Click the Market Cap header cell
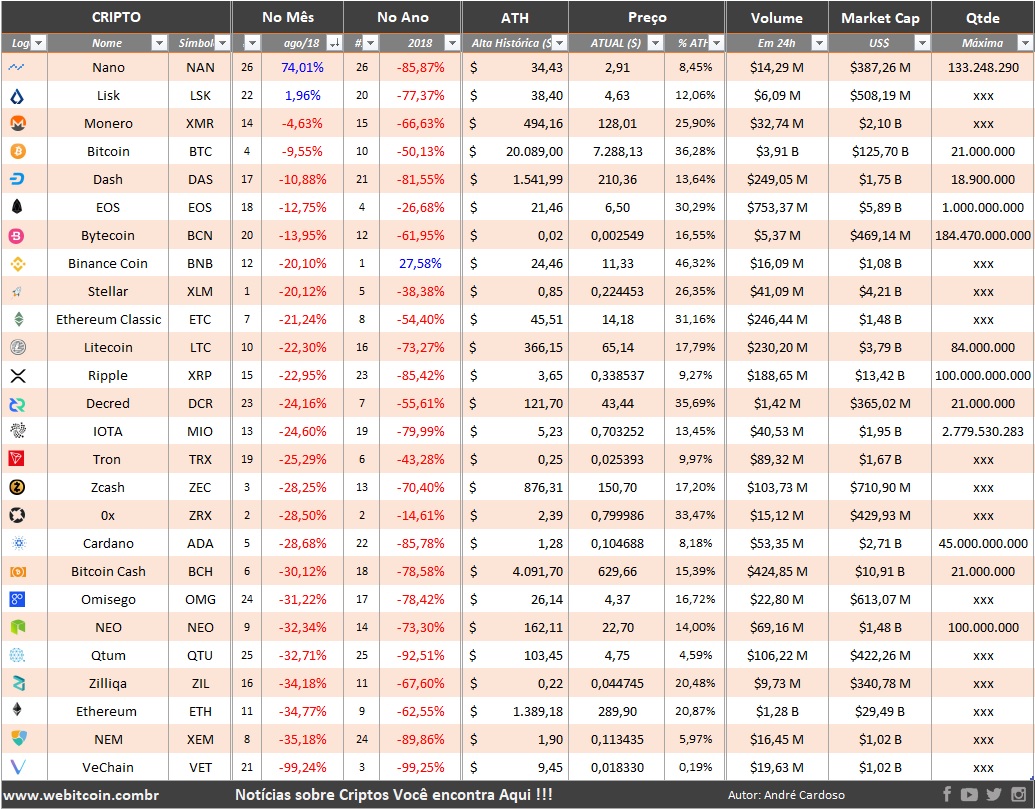 coord(880,18)
